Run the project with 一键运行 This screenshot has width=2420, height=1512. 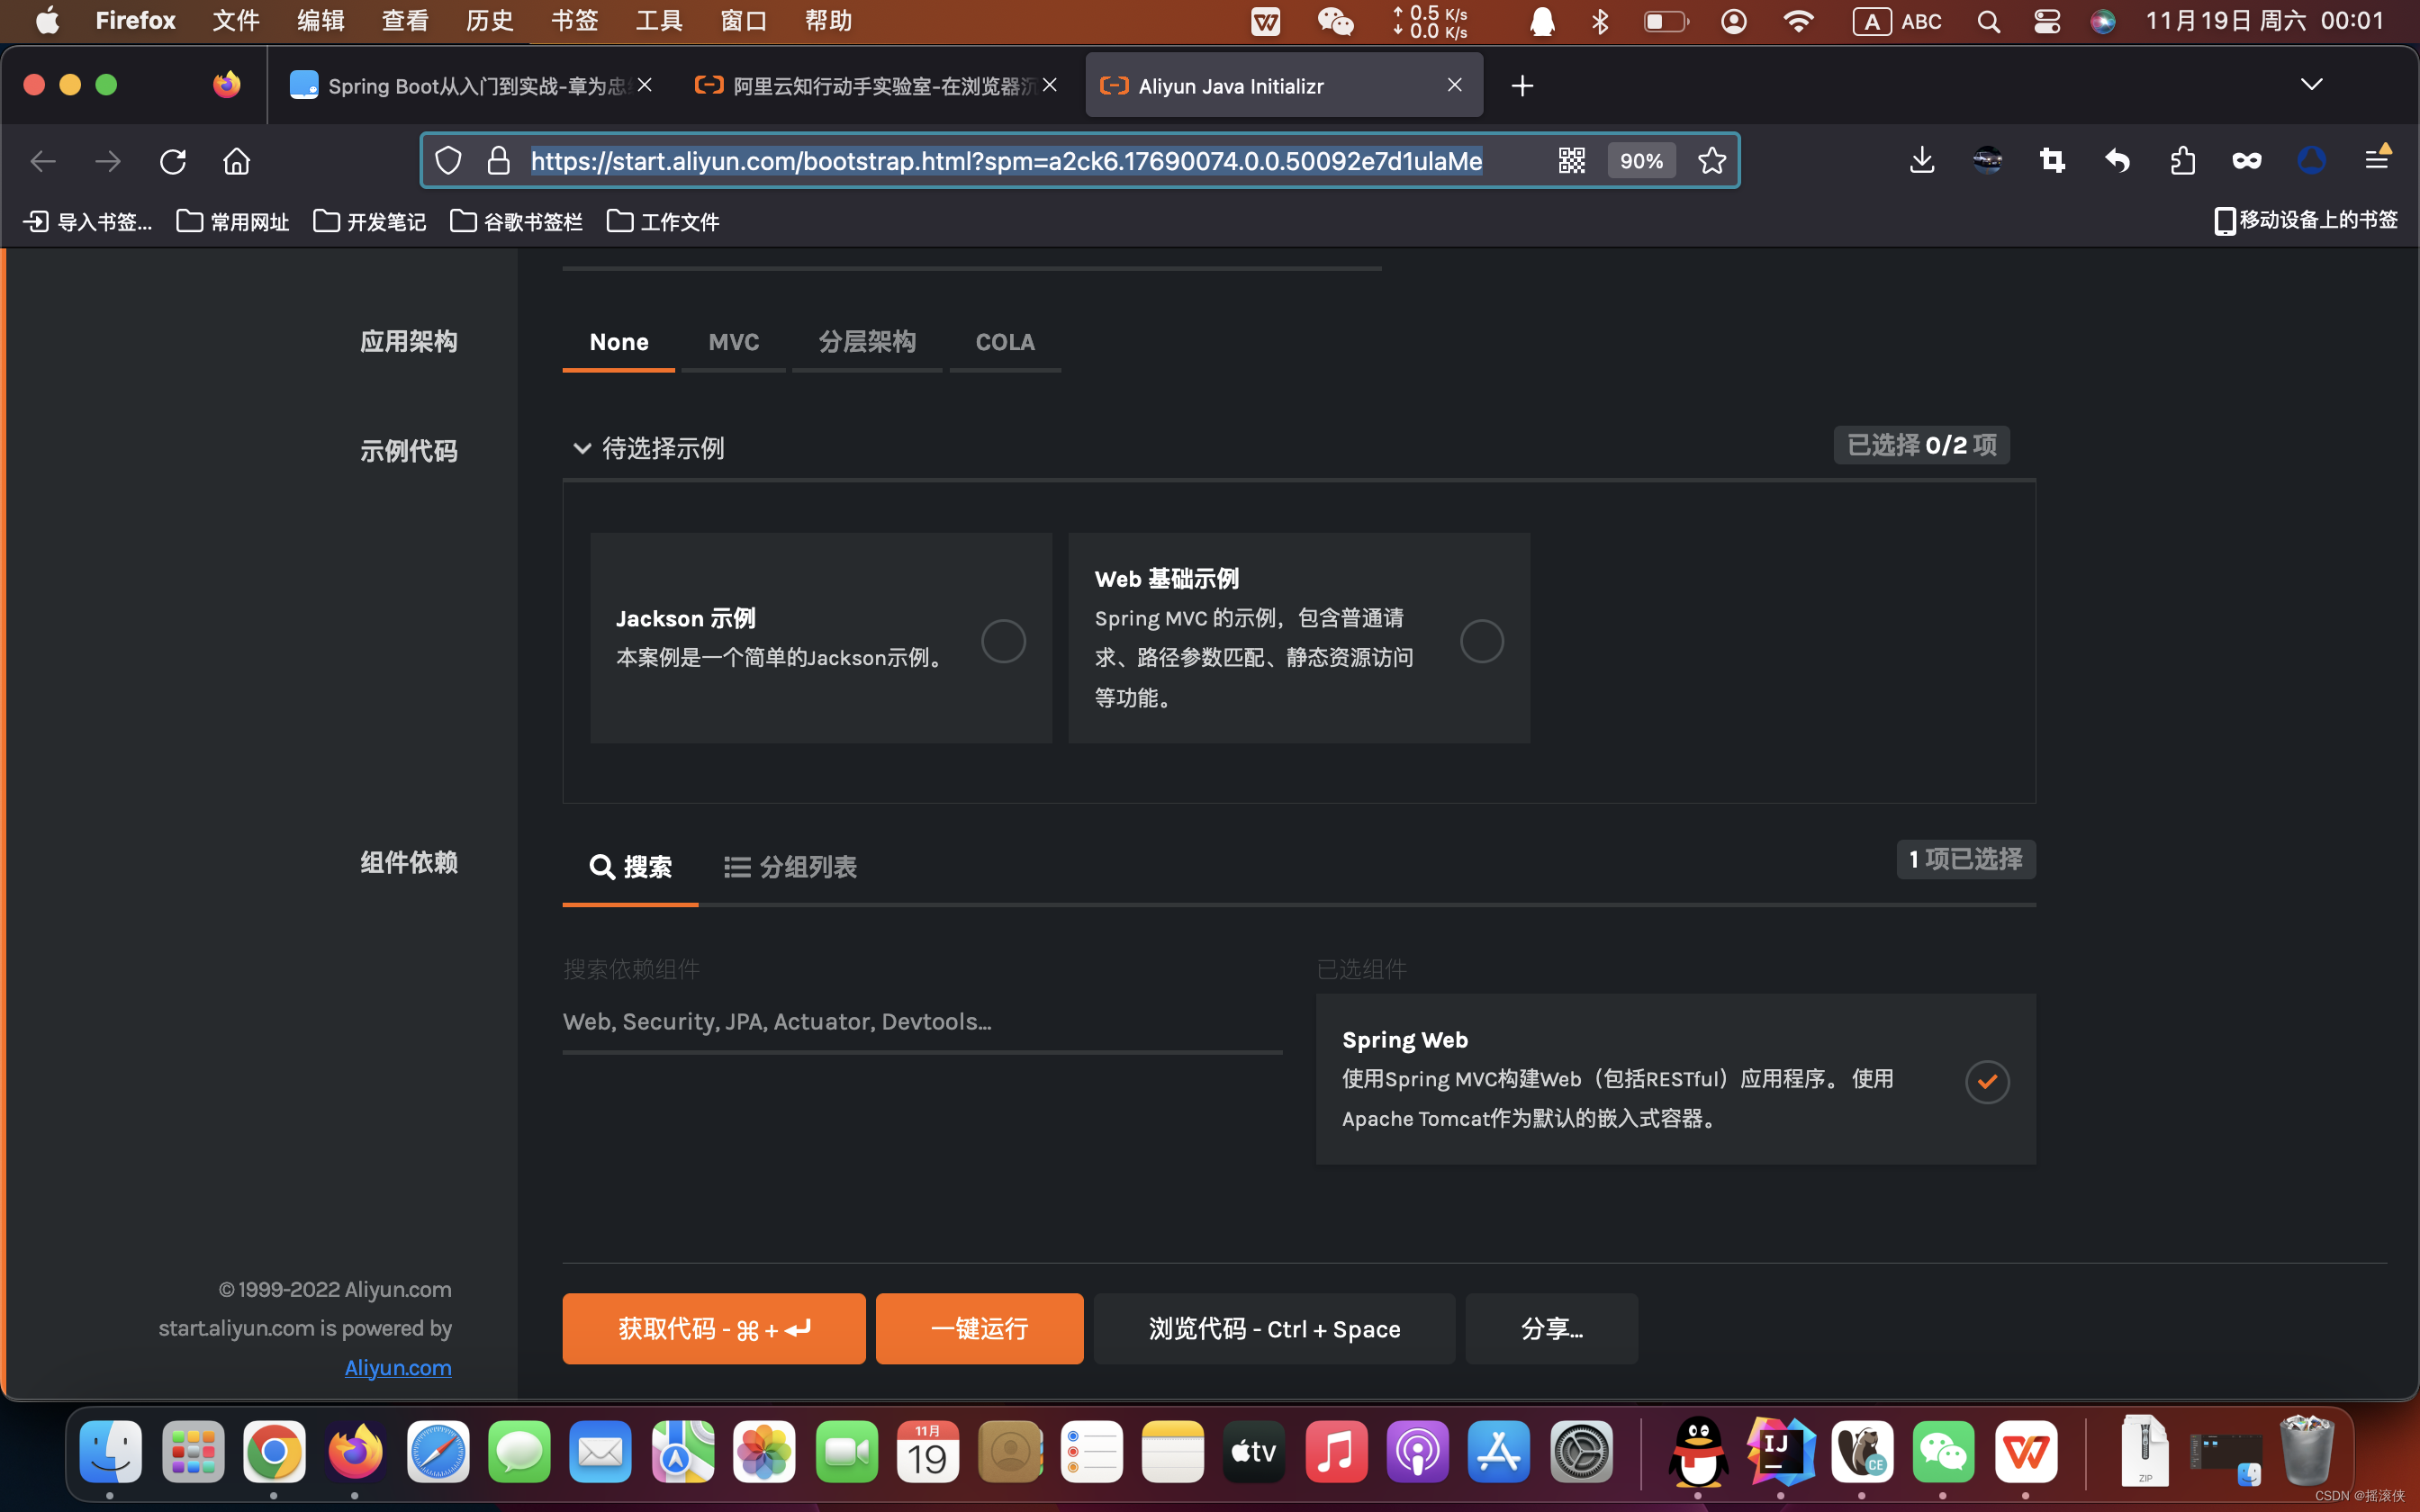978,1328
